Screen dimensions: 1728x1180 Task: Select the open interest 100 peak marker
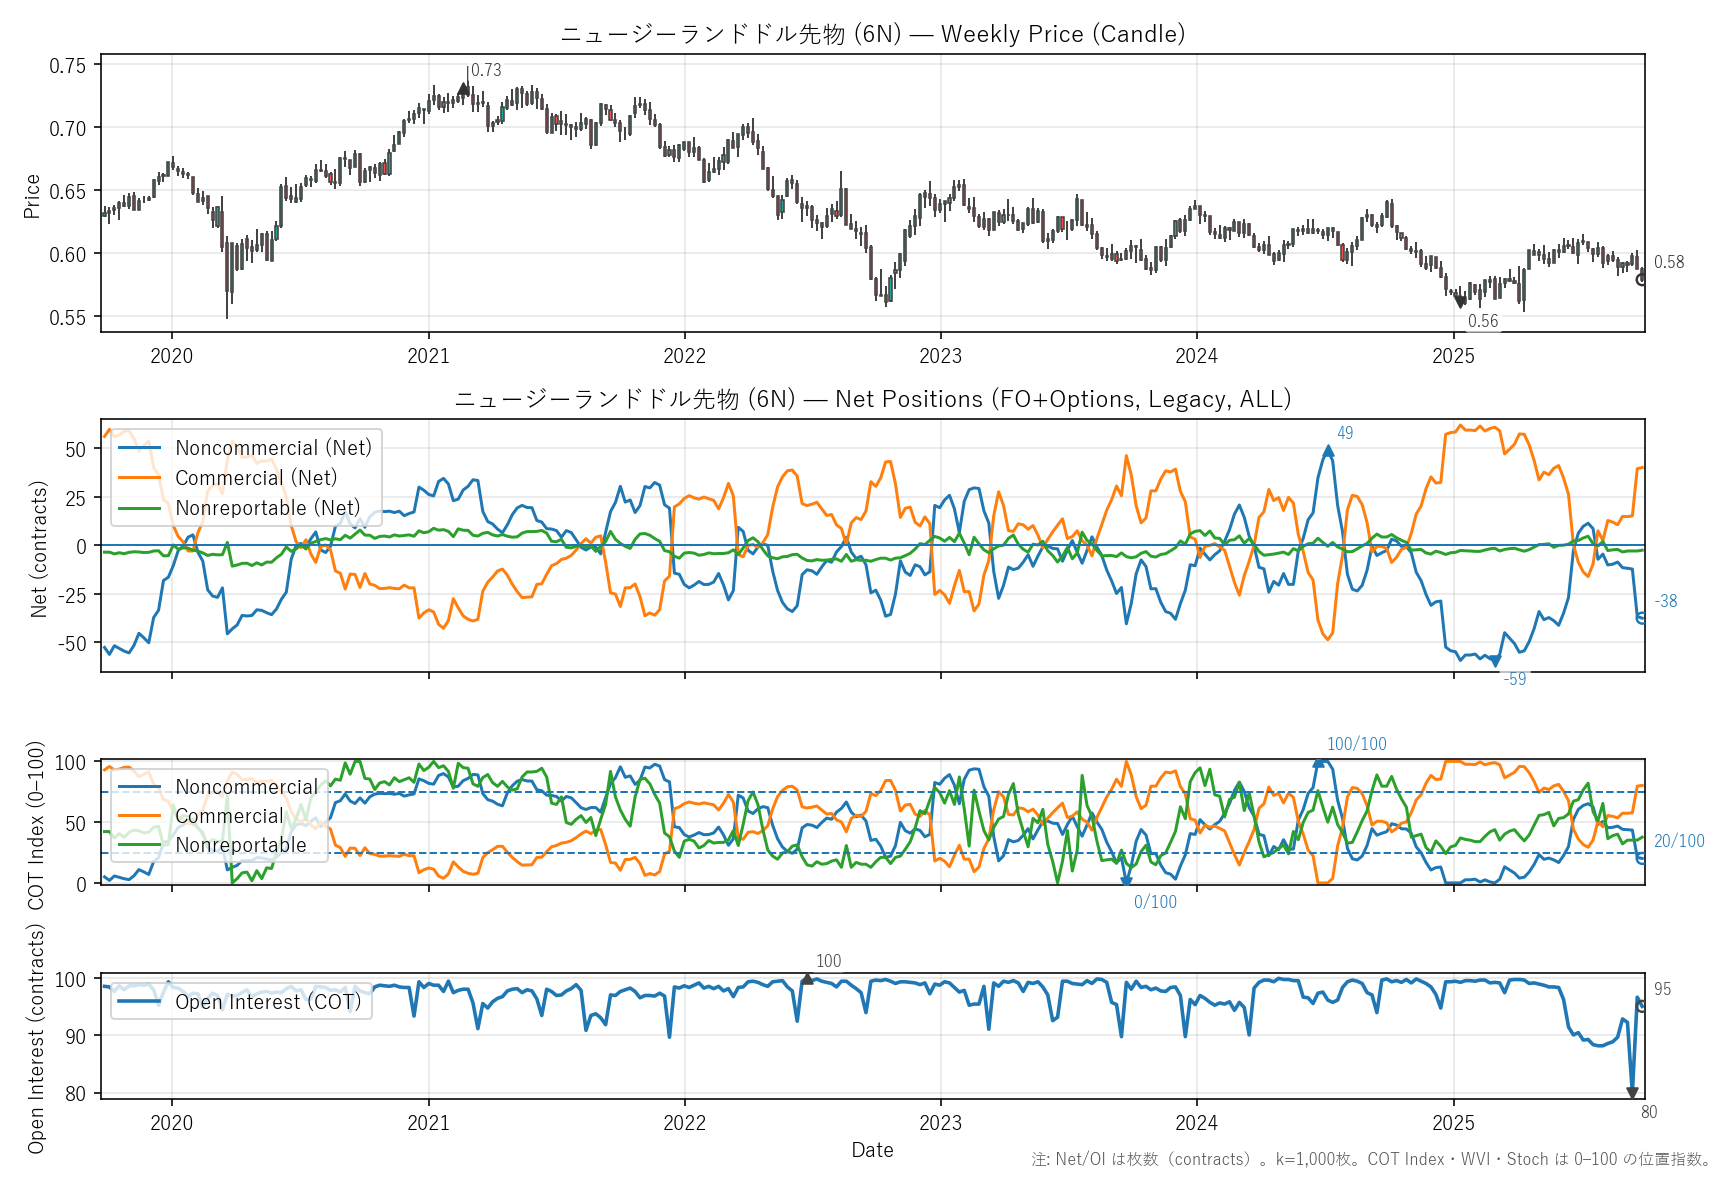pos(807,979)
